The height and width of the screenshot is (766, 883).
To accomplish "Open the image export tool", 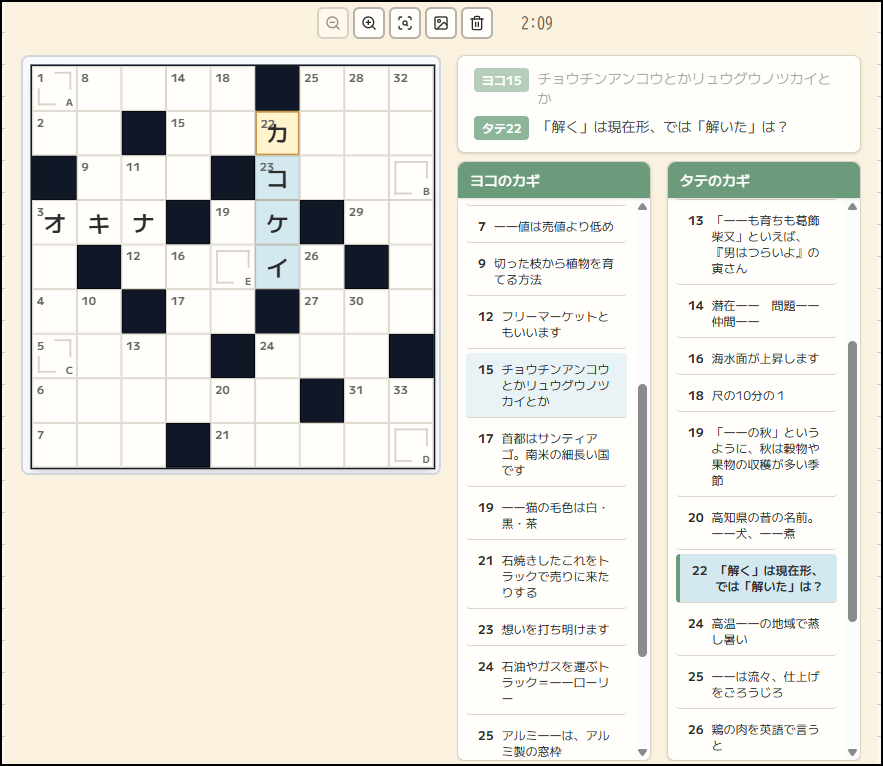I will [x=440, y=23].
